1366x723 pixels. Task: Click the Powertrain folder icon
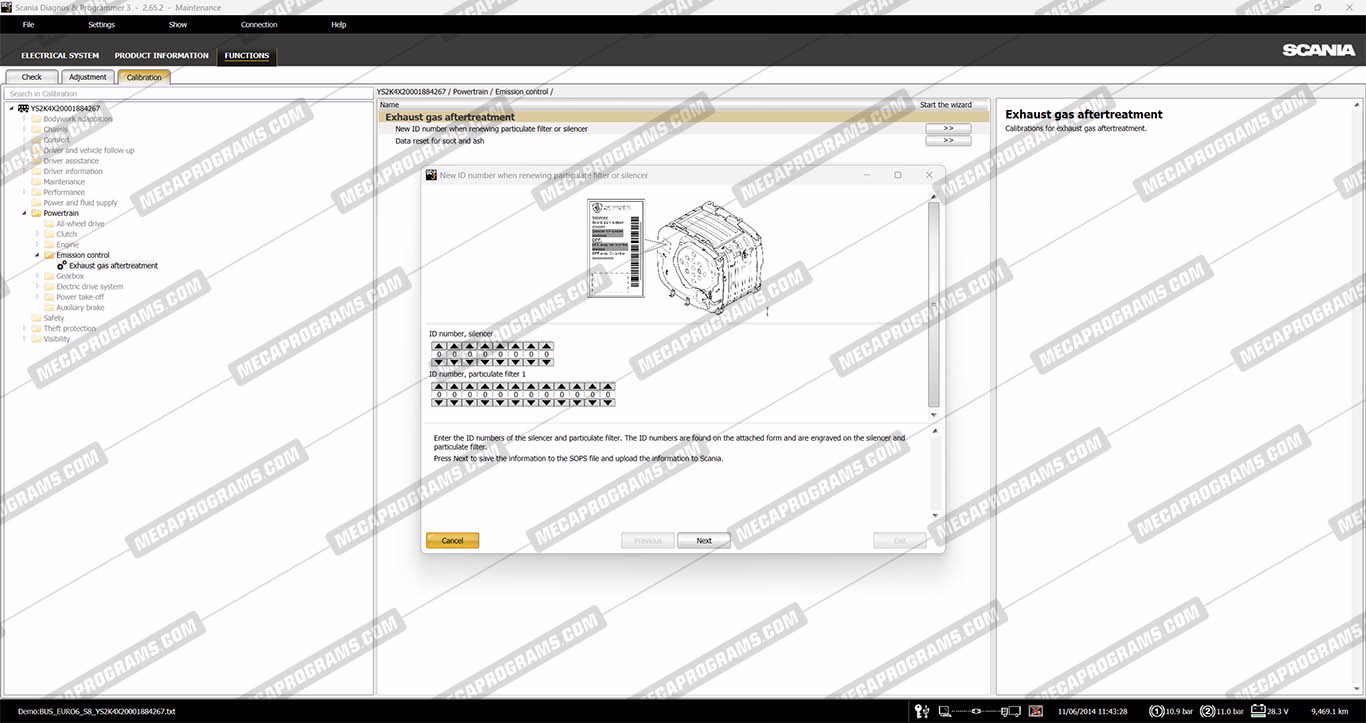(x=36, y=213)
